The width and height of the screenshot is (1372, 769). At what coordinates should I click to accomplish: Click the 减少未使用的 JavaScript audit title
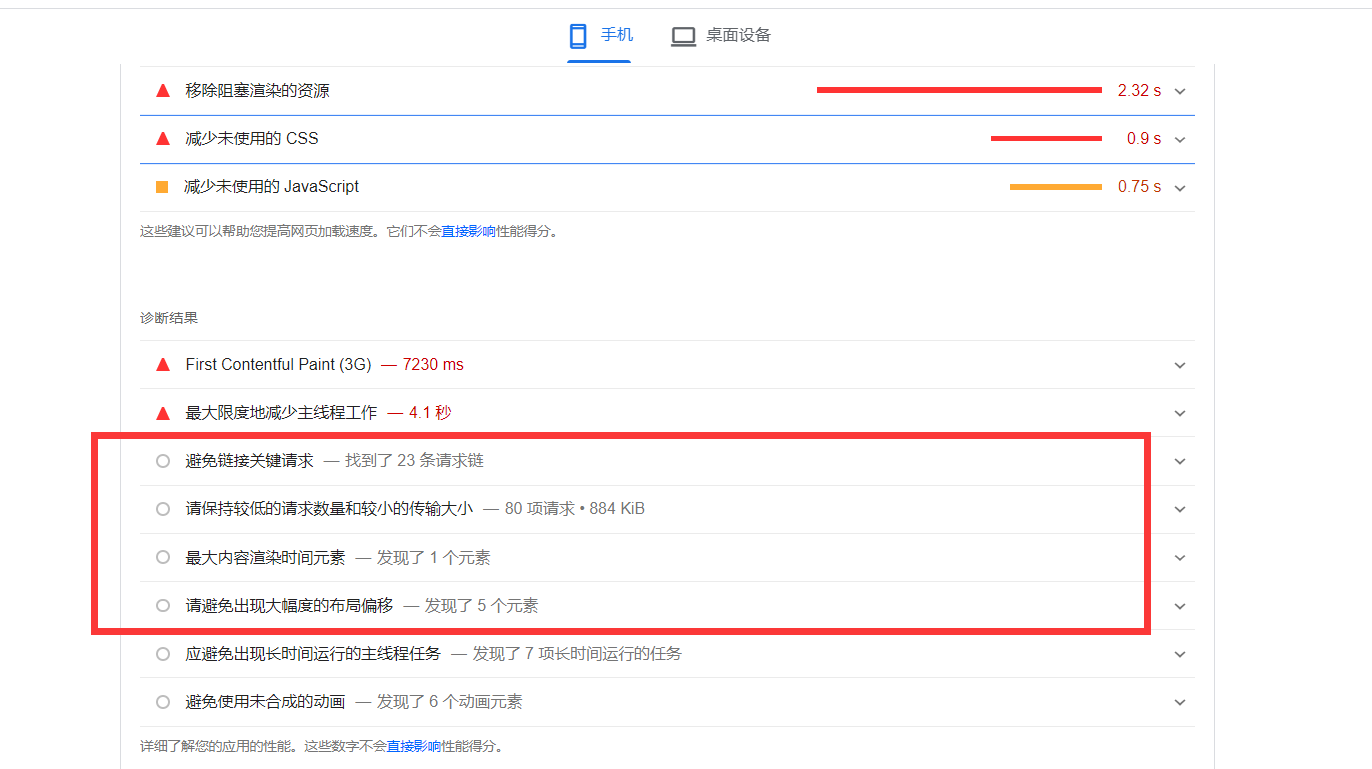tap(272, 187)
